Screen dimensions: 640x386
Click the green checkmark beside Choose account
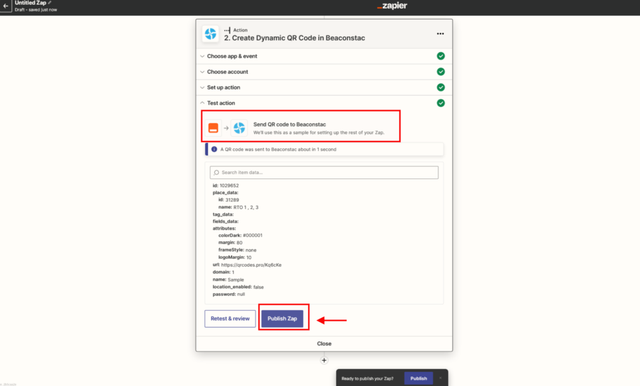(441, 72)
